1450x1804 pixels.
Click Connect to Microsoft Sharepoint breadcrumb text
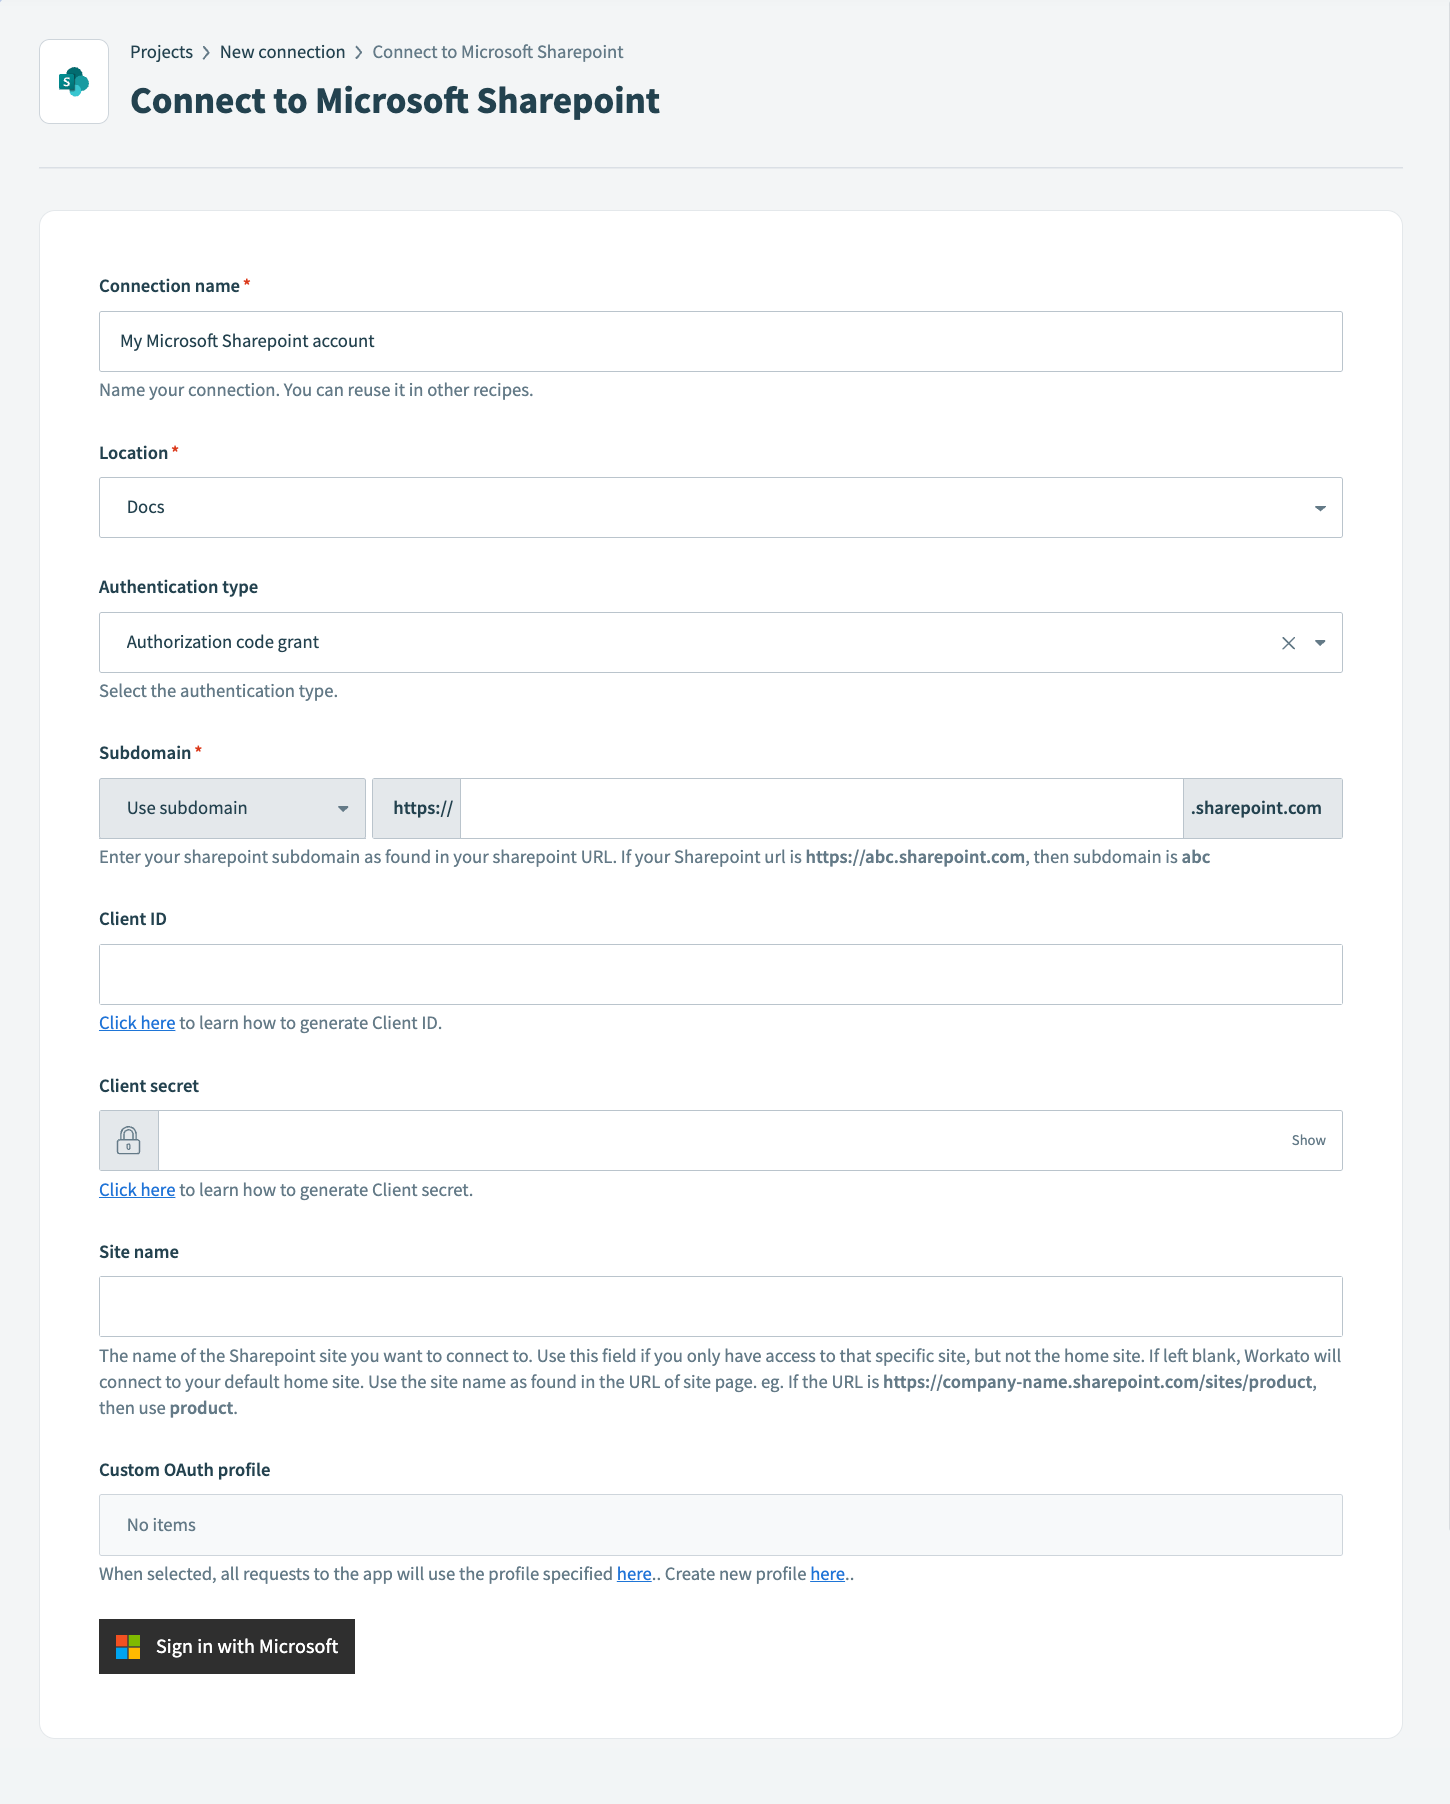498,52
